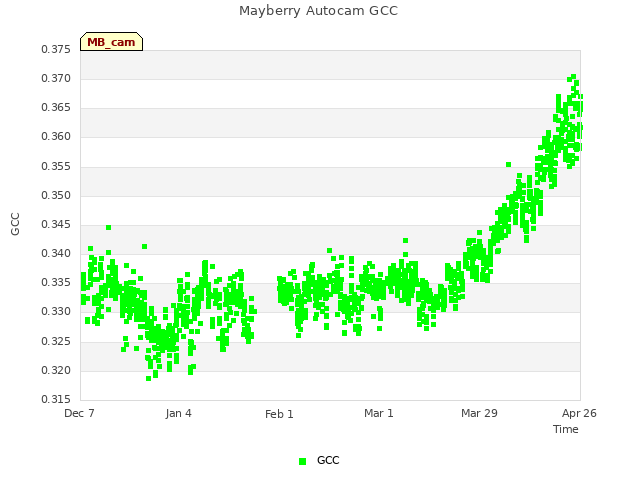Click the 0.325 y-axis value

(56, 341)
